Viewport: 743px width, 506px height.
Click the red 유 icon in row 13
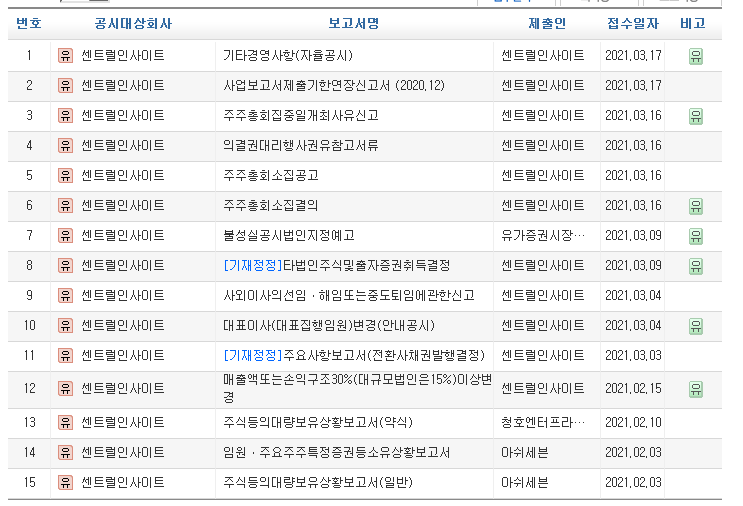tap(65, 423)
